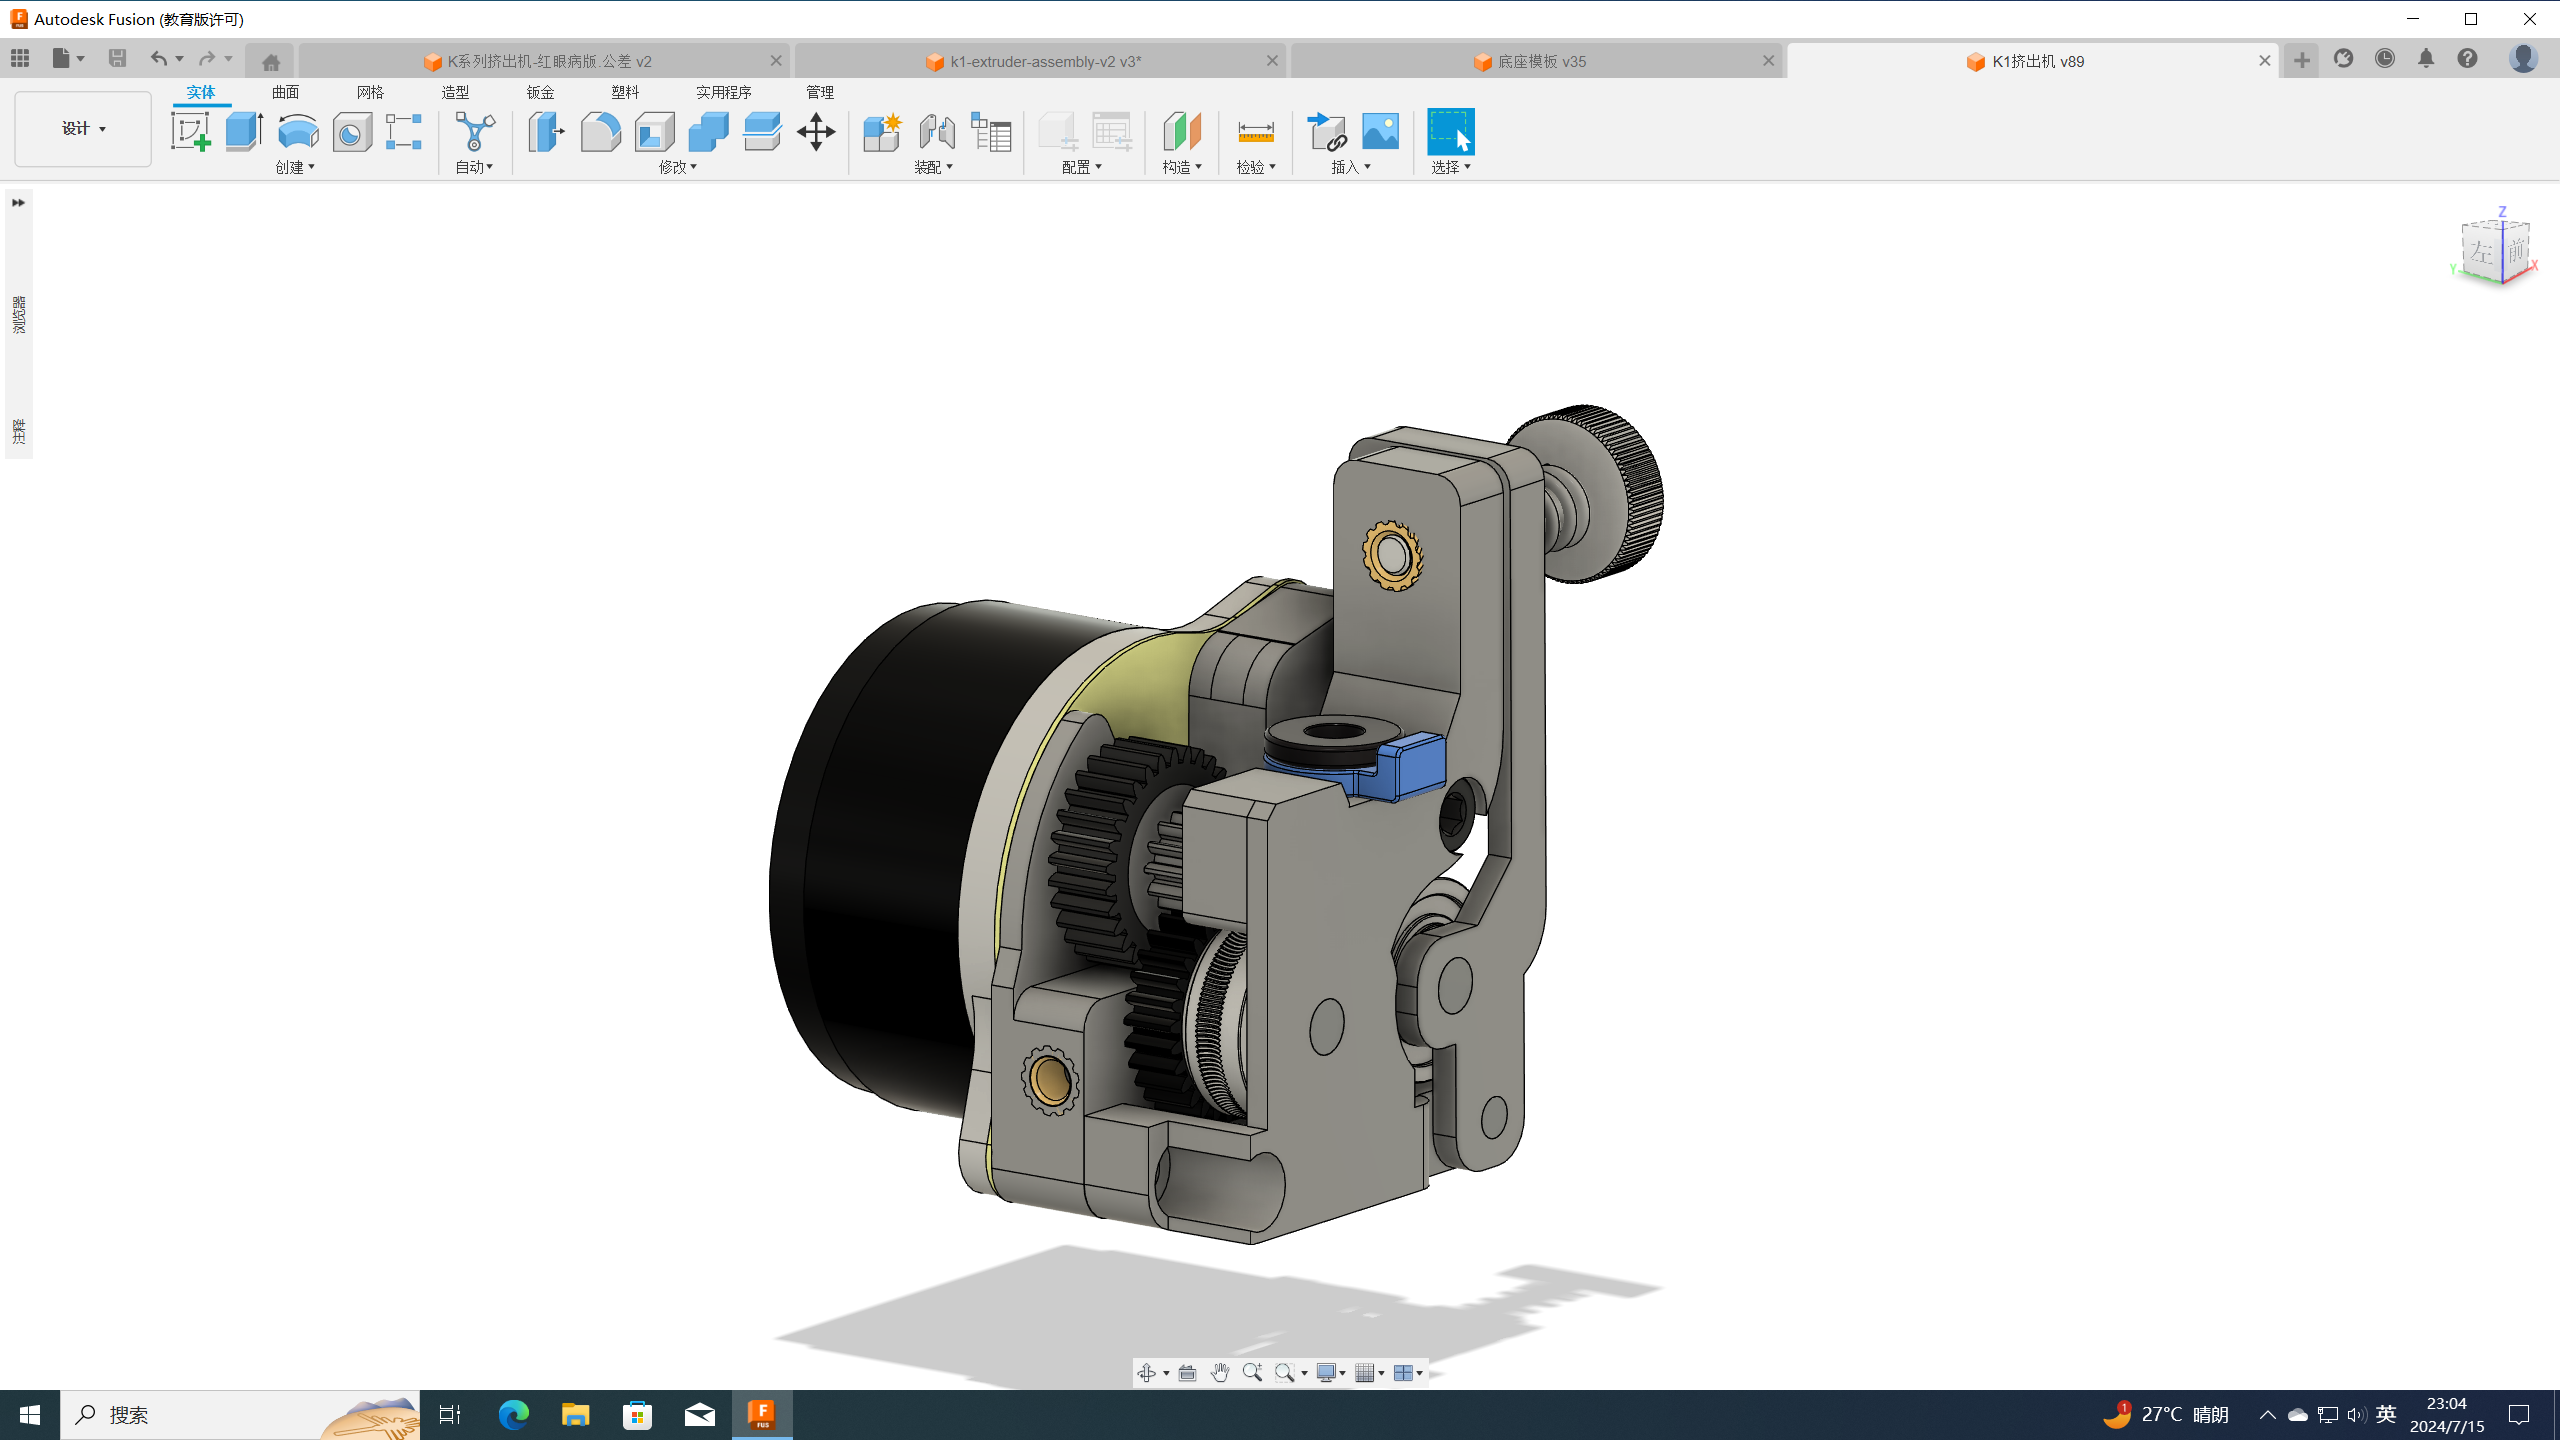
Task: Click the Insert Derive link icon
Action: click(x=1327, y=131)
